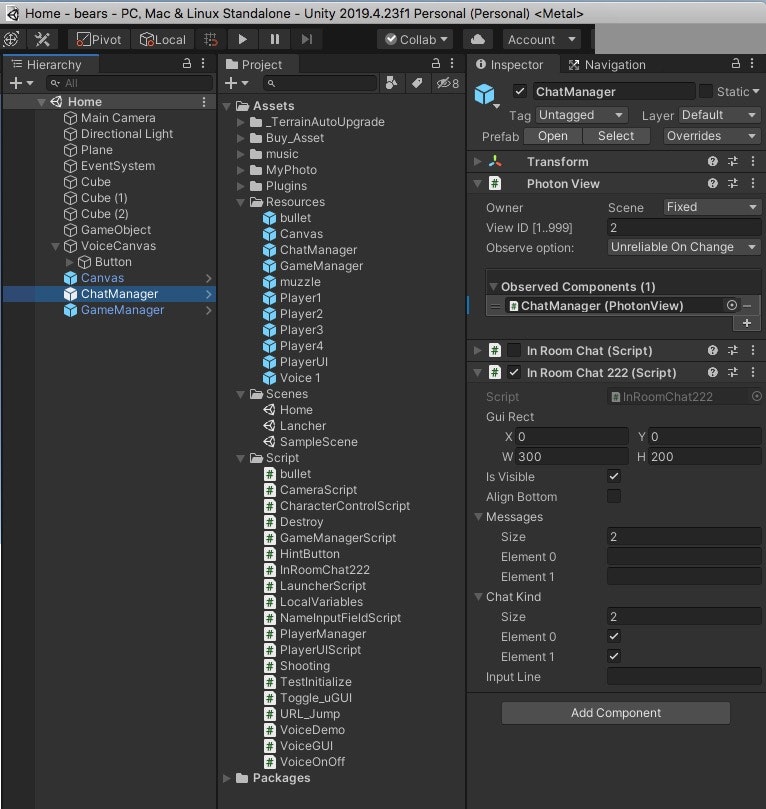
Task: Click the Pause button in toolbar
Action: 275,39
